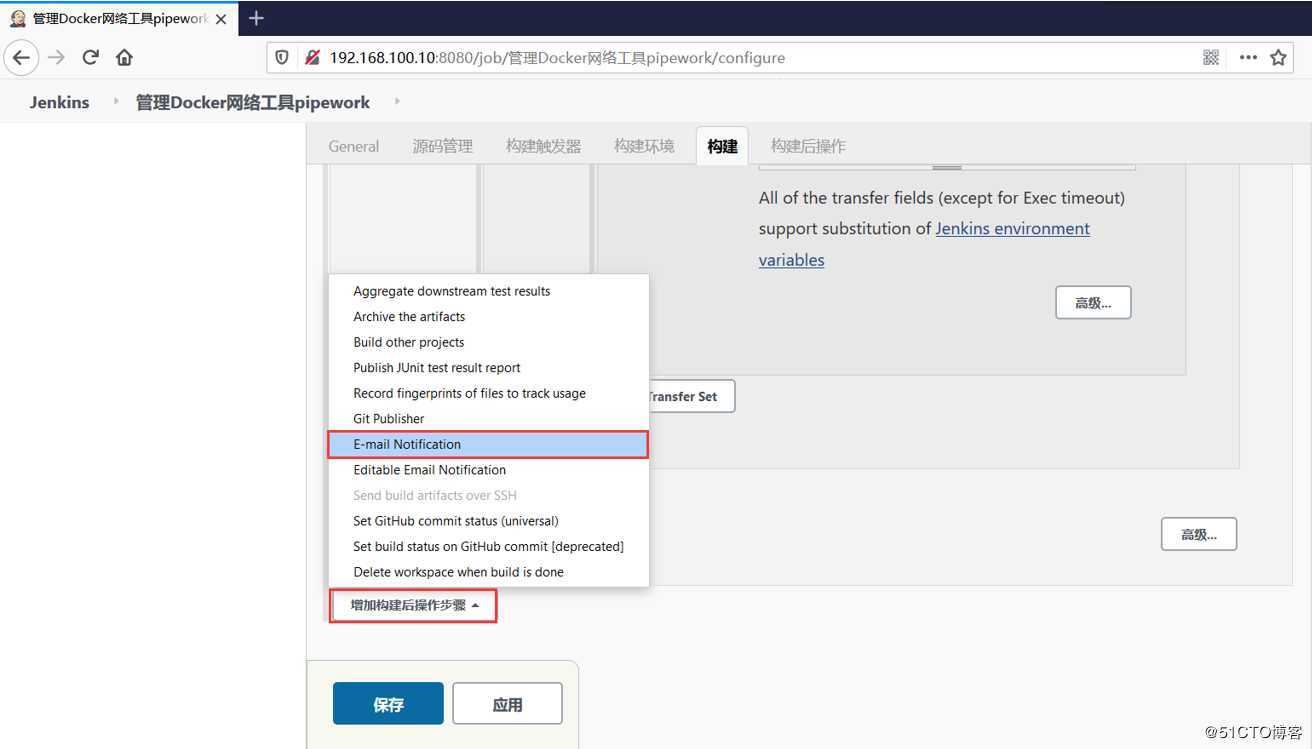Open the QR code icon in address bar
The width and height of the screenshot is (1312, 749).
pos(1211,58)
